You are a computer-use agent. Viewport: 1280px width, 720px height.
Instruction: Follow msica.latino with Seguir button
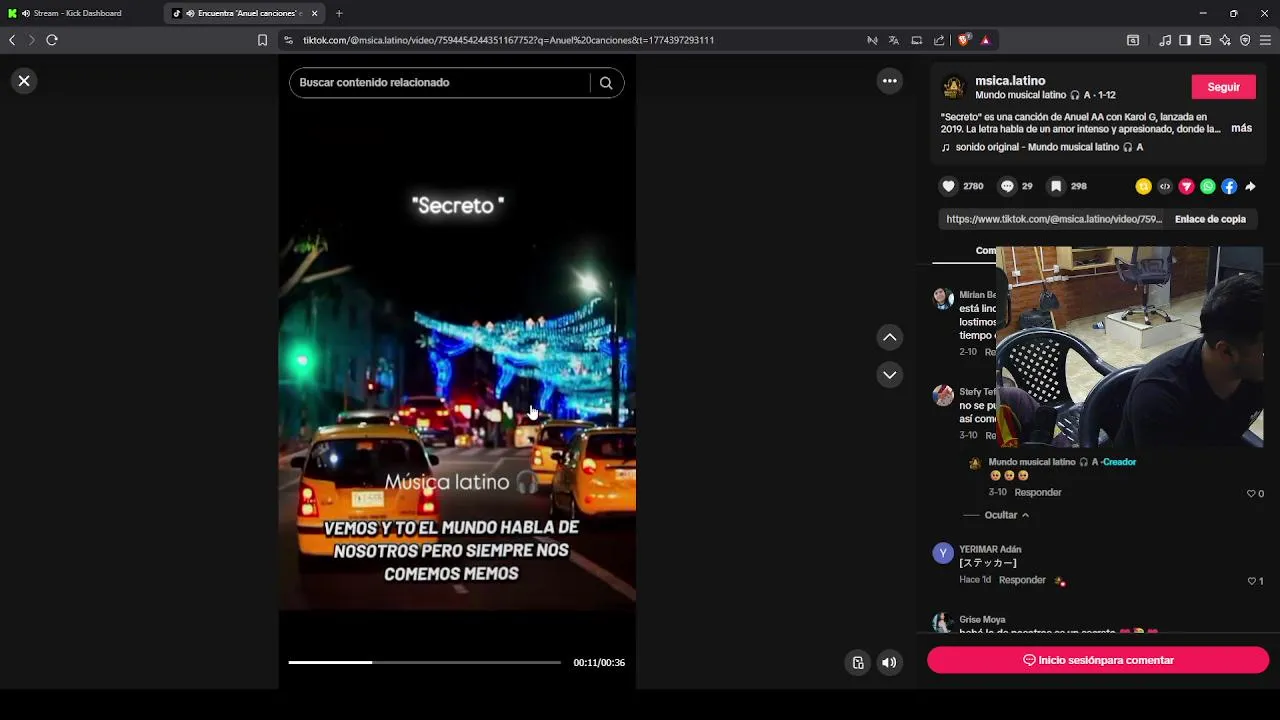tap(1224, 87)
